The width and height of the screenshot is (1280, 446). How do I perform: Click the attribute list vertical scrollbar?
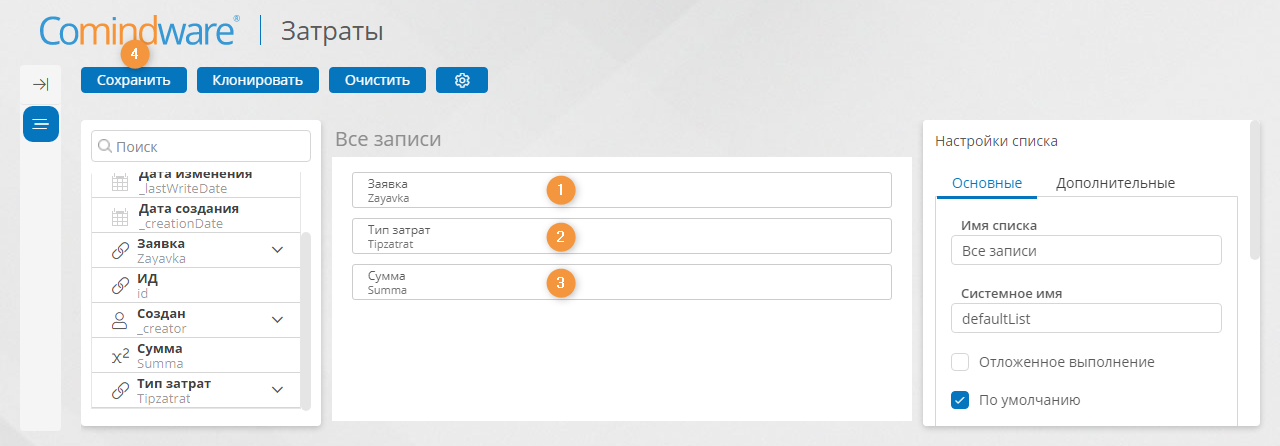306,320
